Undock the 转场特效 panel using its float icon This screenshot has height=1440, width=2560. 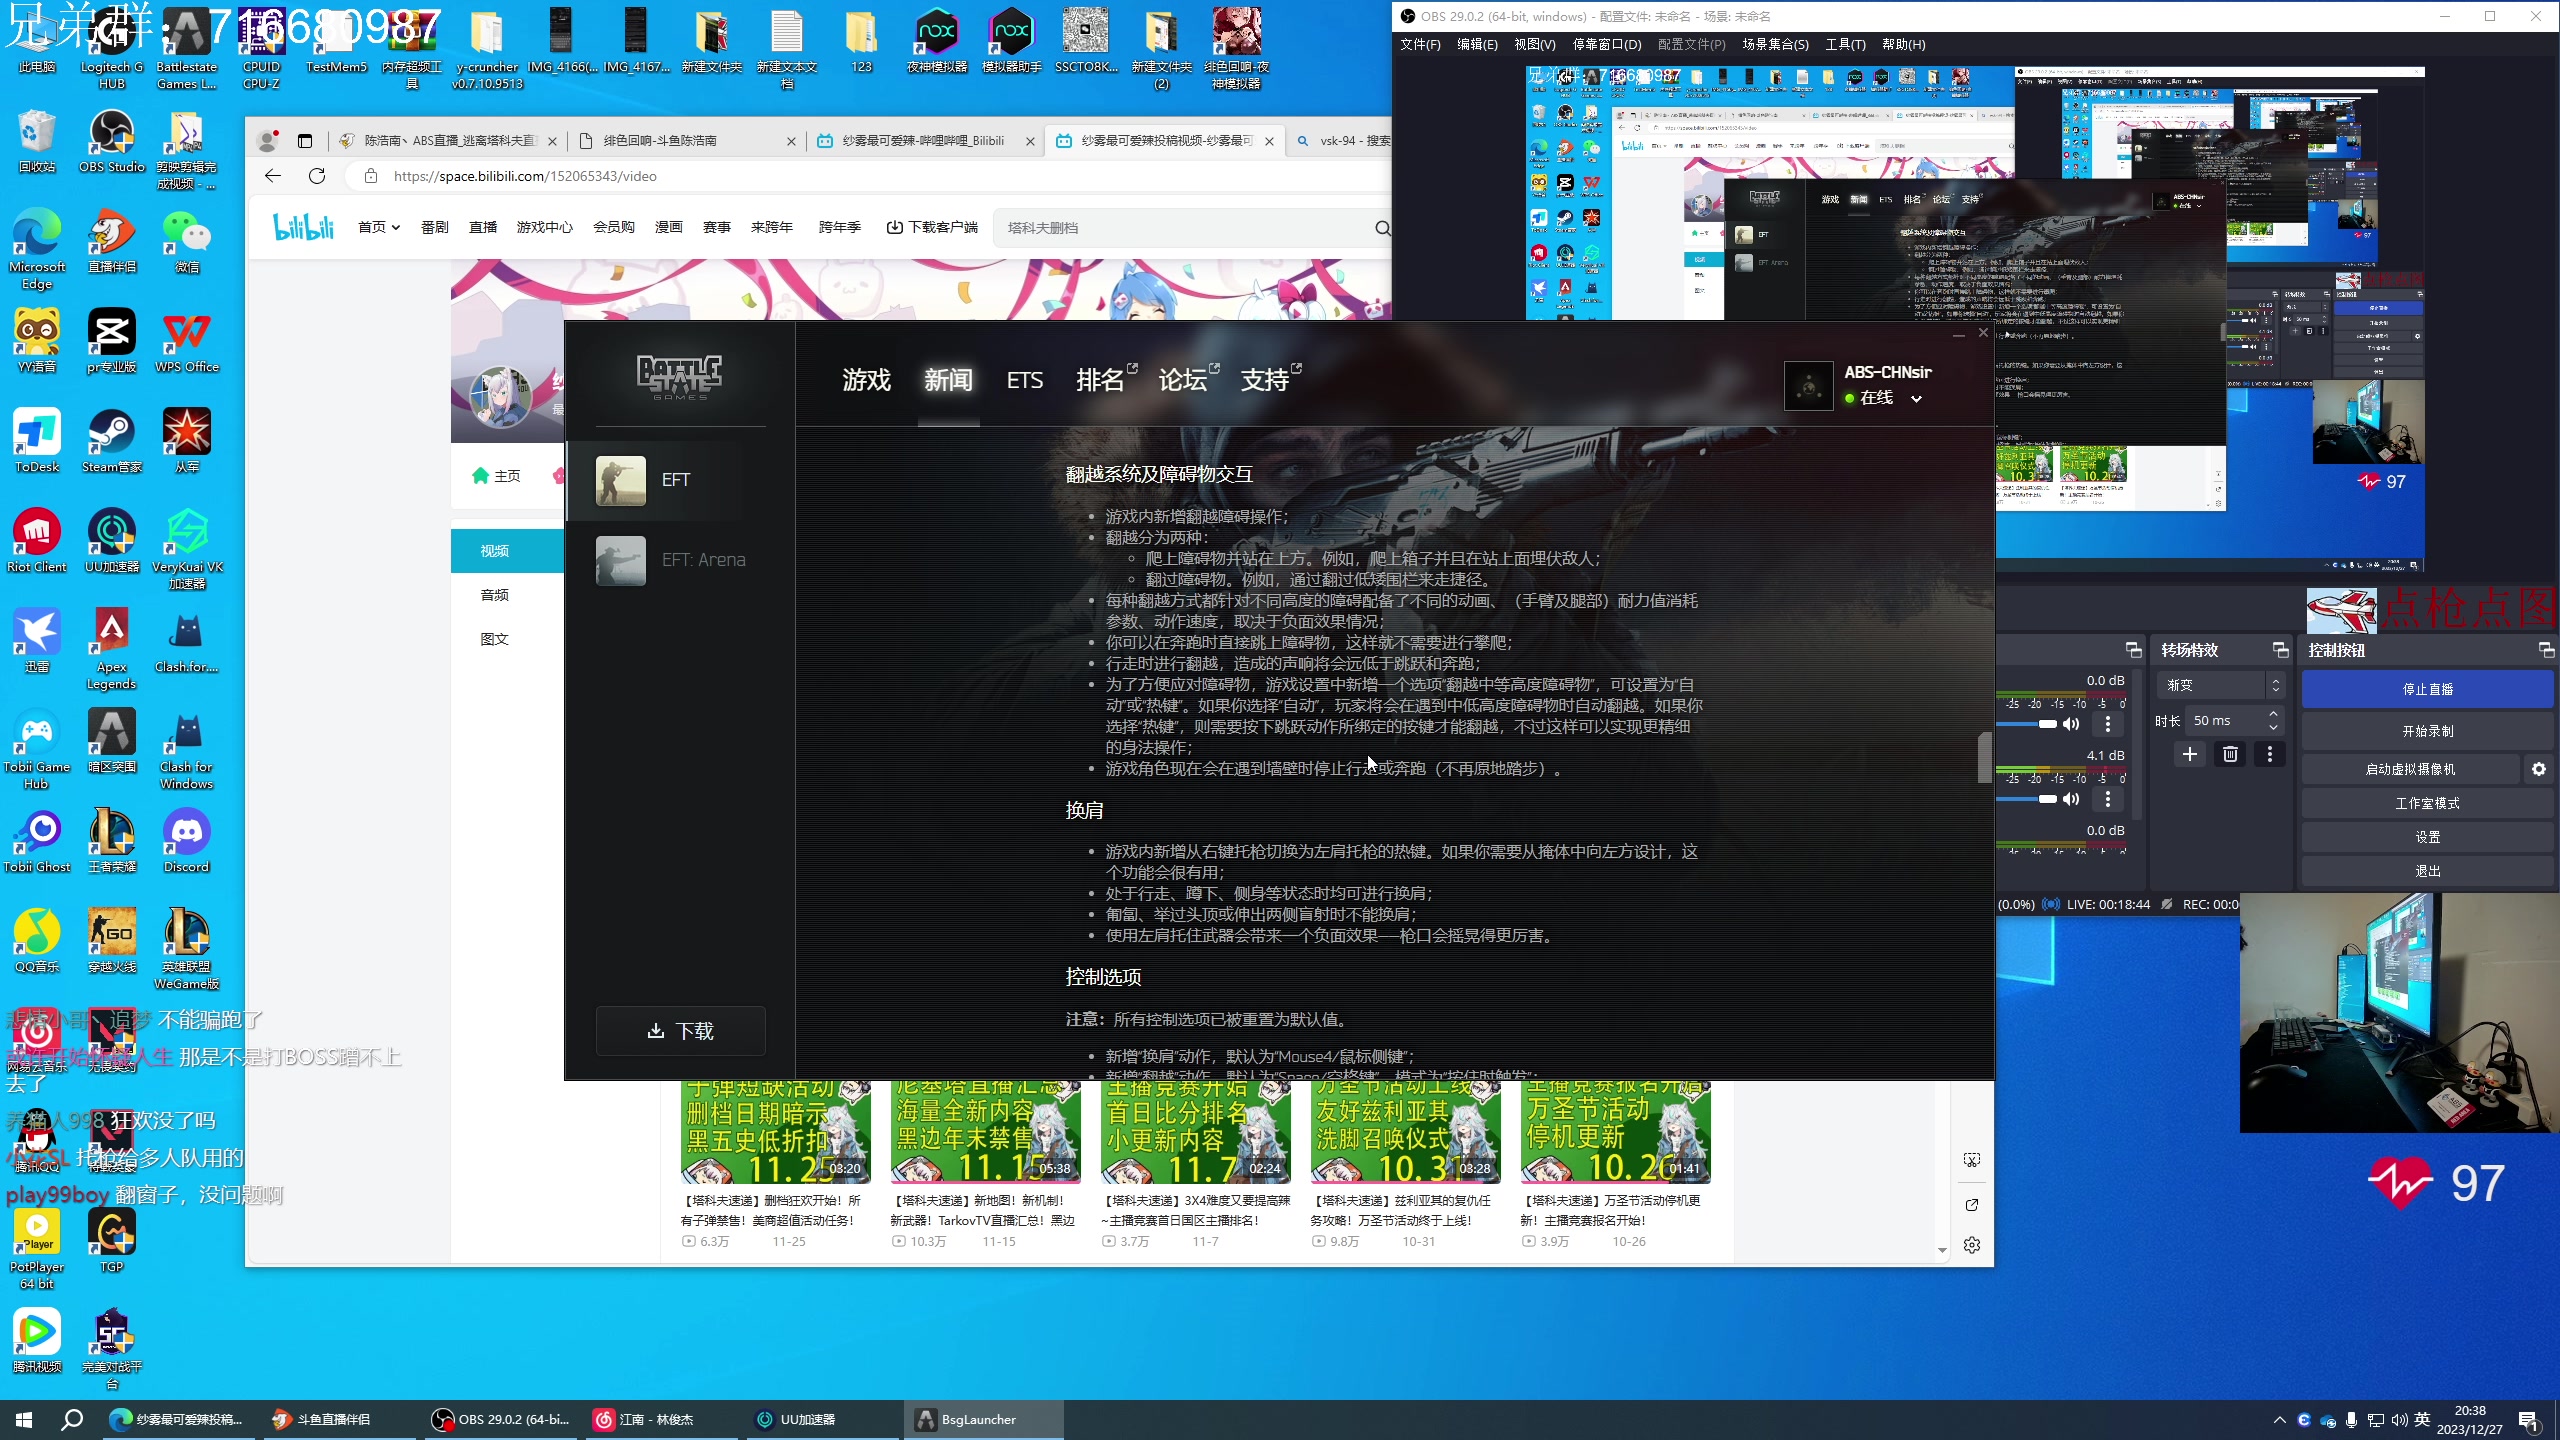coord(2281,650)
